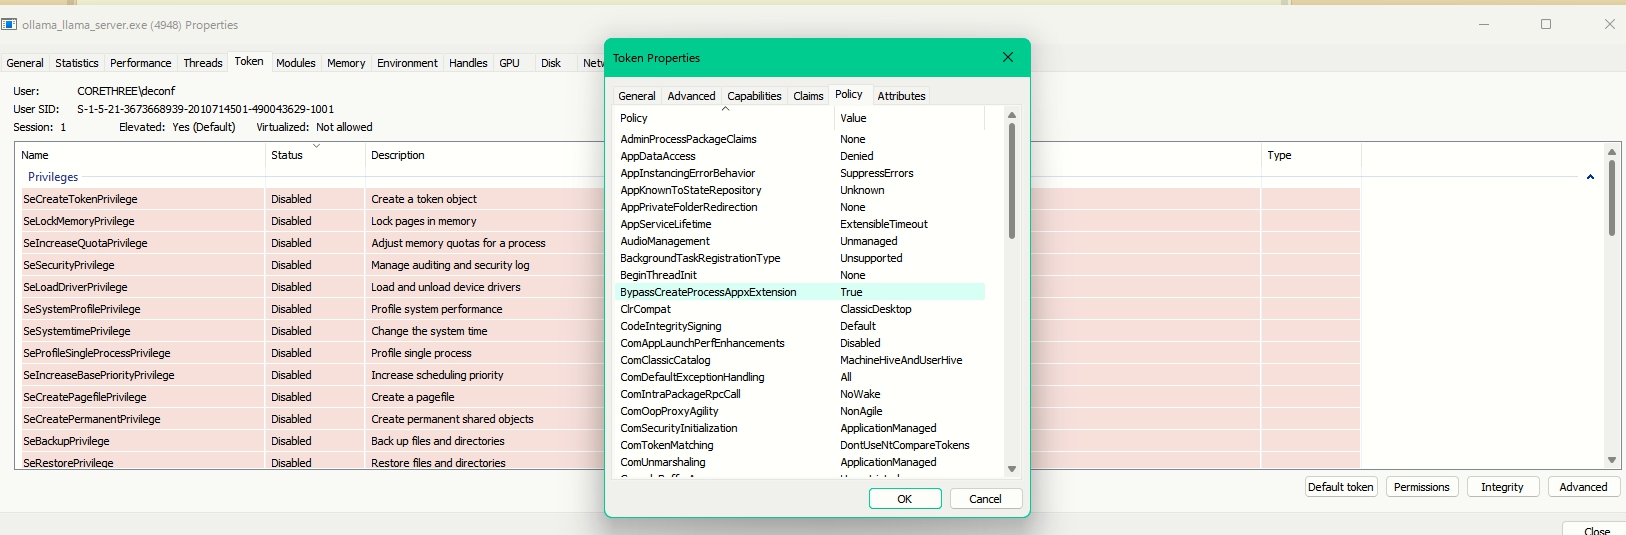
Task: Click the Cancel button
Action: point(985,499)
